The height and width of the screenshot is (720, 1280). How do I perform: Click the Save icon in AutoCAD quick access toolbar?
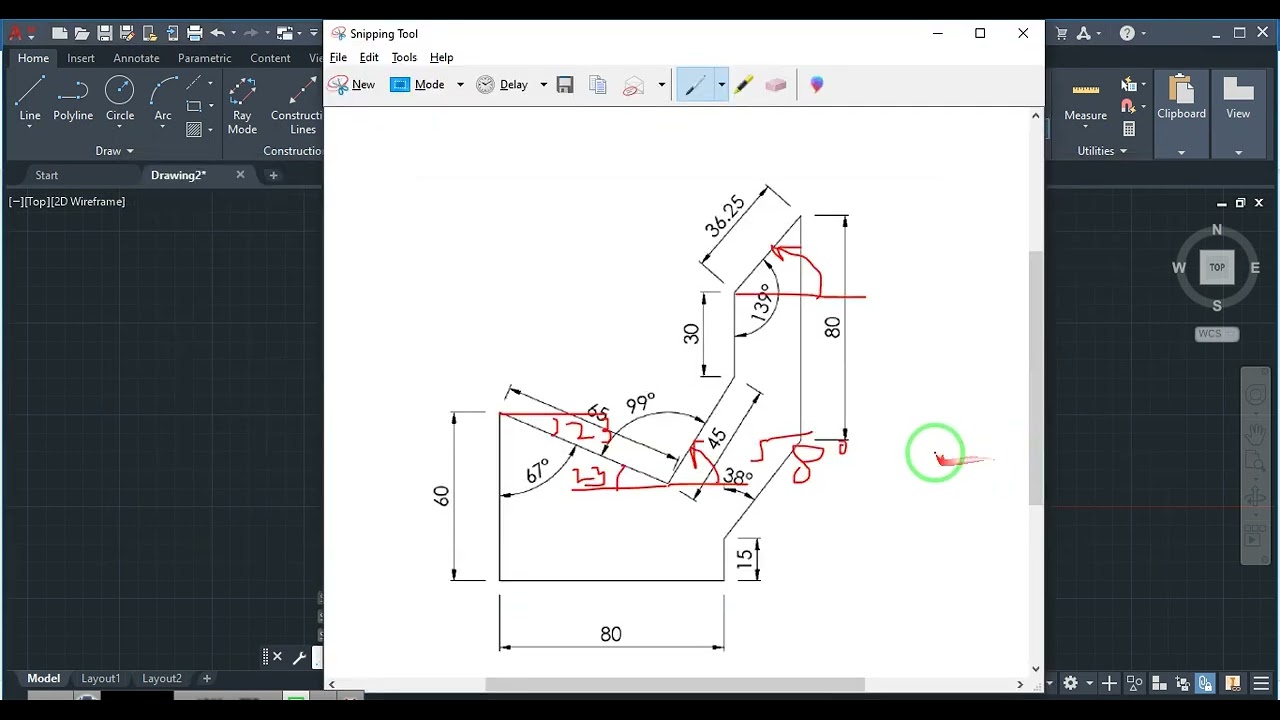point(105,33)
